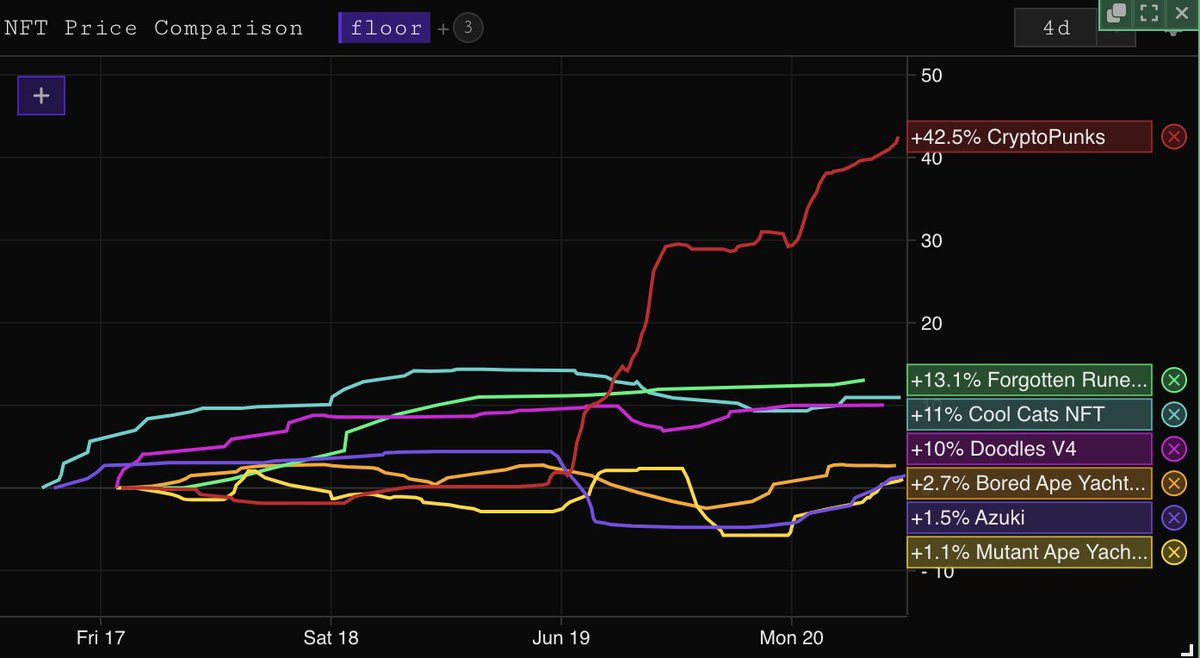The image size is (1200, 658).
Task: Remove Forgotten Runes series with its X icon
Action: [x=1174, y=380]
